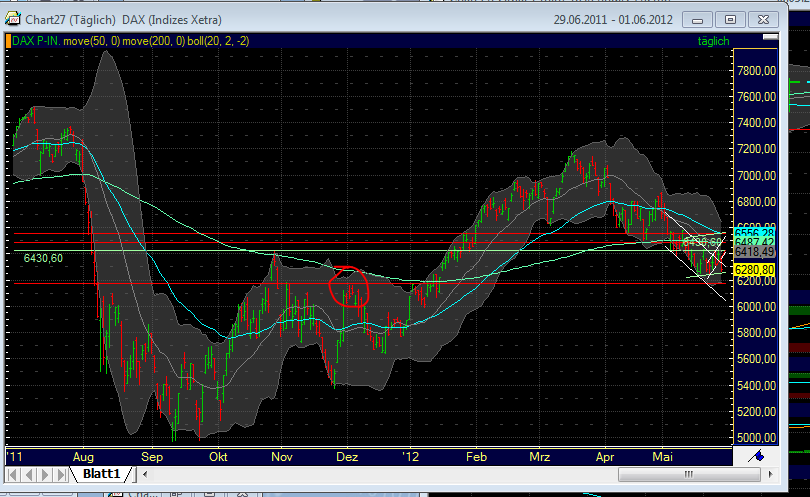
Task: Click the 5800,00 price axis label
Action: coord(756,333)
